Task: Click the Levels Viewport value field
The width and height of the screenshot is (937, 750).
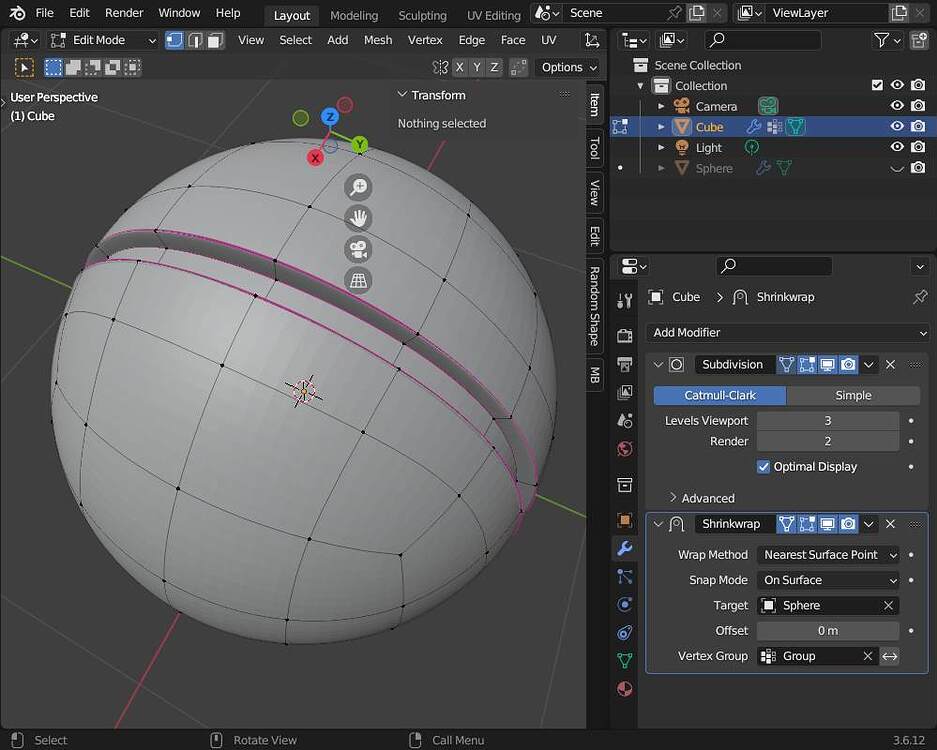Action: click(828, 421)
